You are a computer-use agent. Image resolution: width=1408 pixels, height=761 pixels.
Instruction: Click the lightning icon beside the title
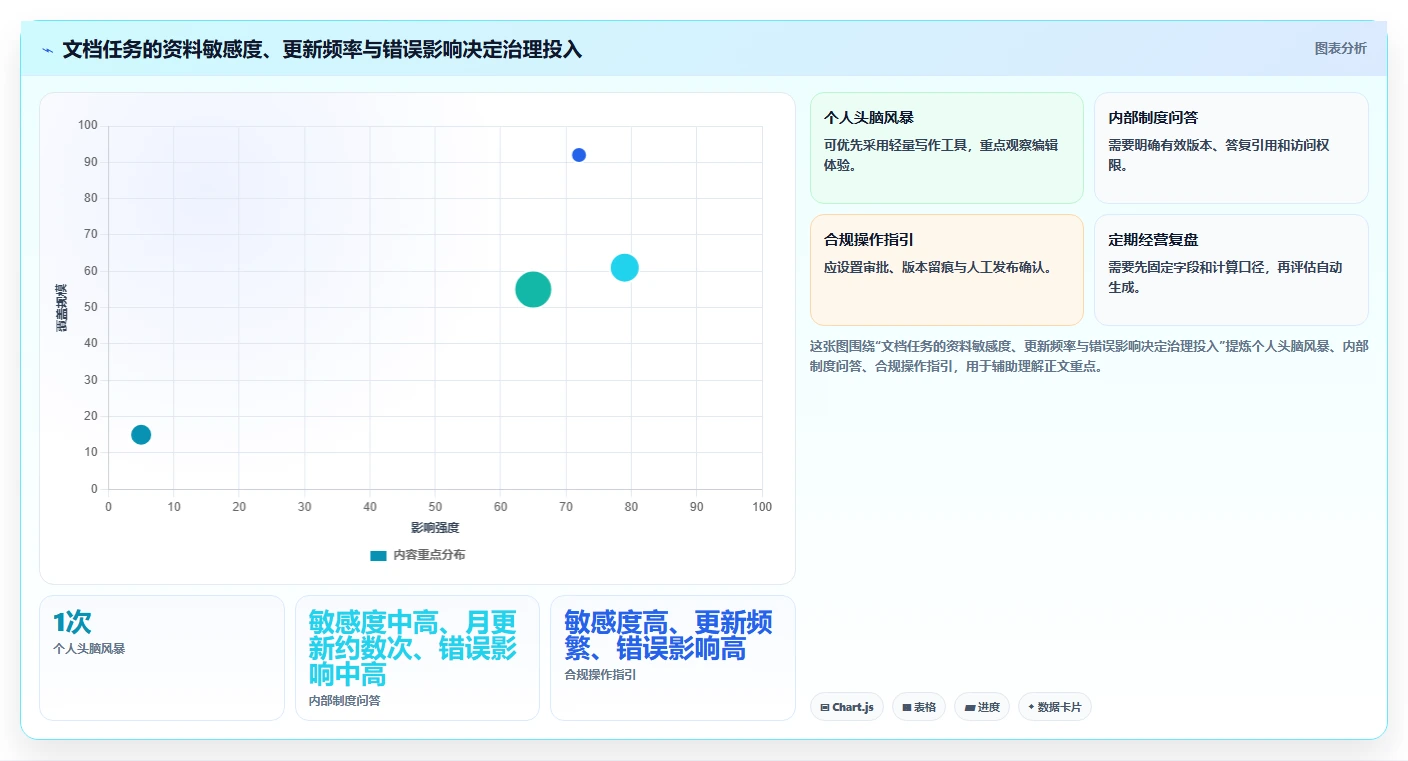(48, 50)
